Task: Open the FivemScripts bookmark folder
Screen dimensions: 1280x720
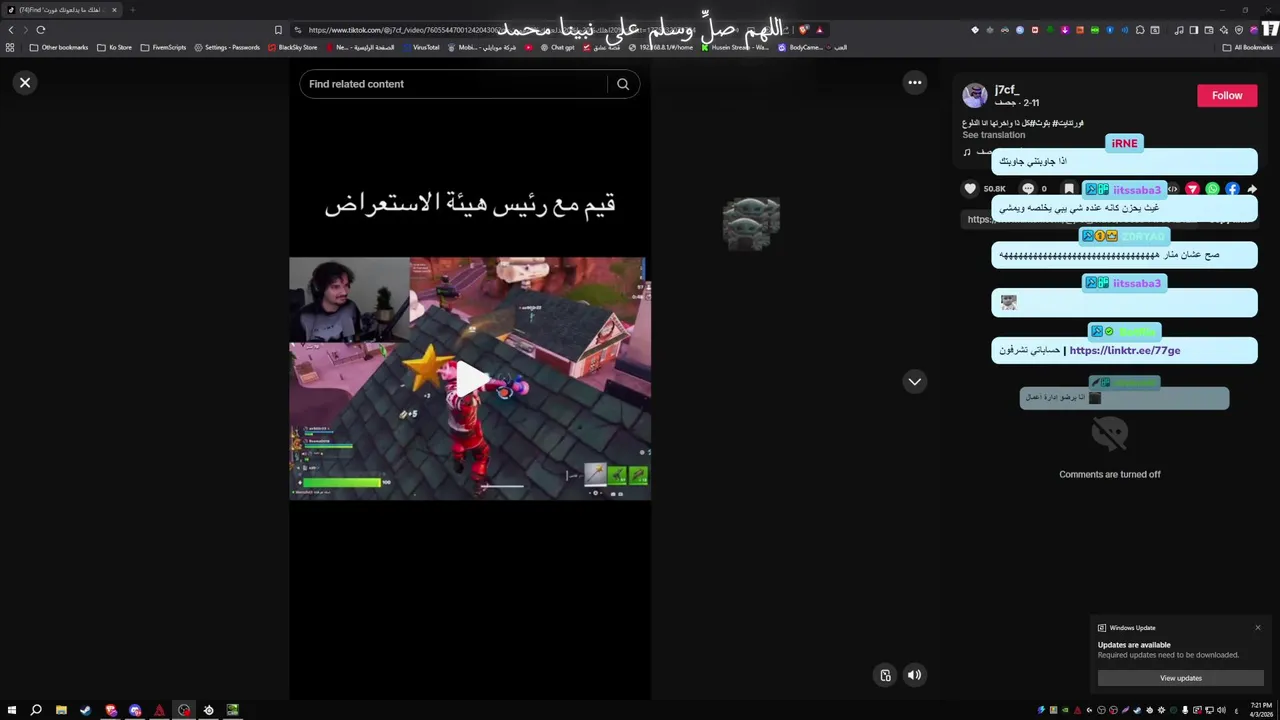Action: 163,47
